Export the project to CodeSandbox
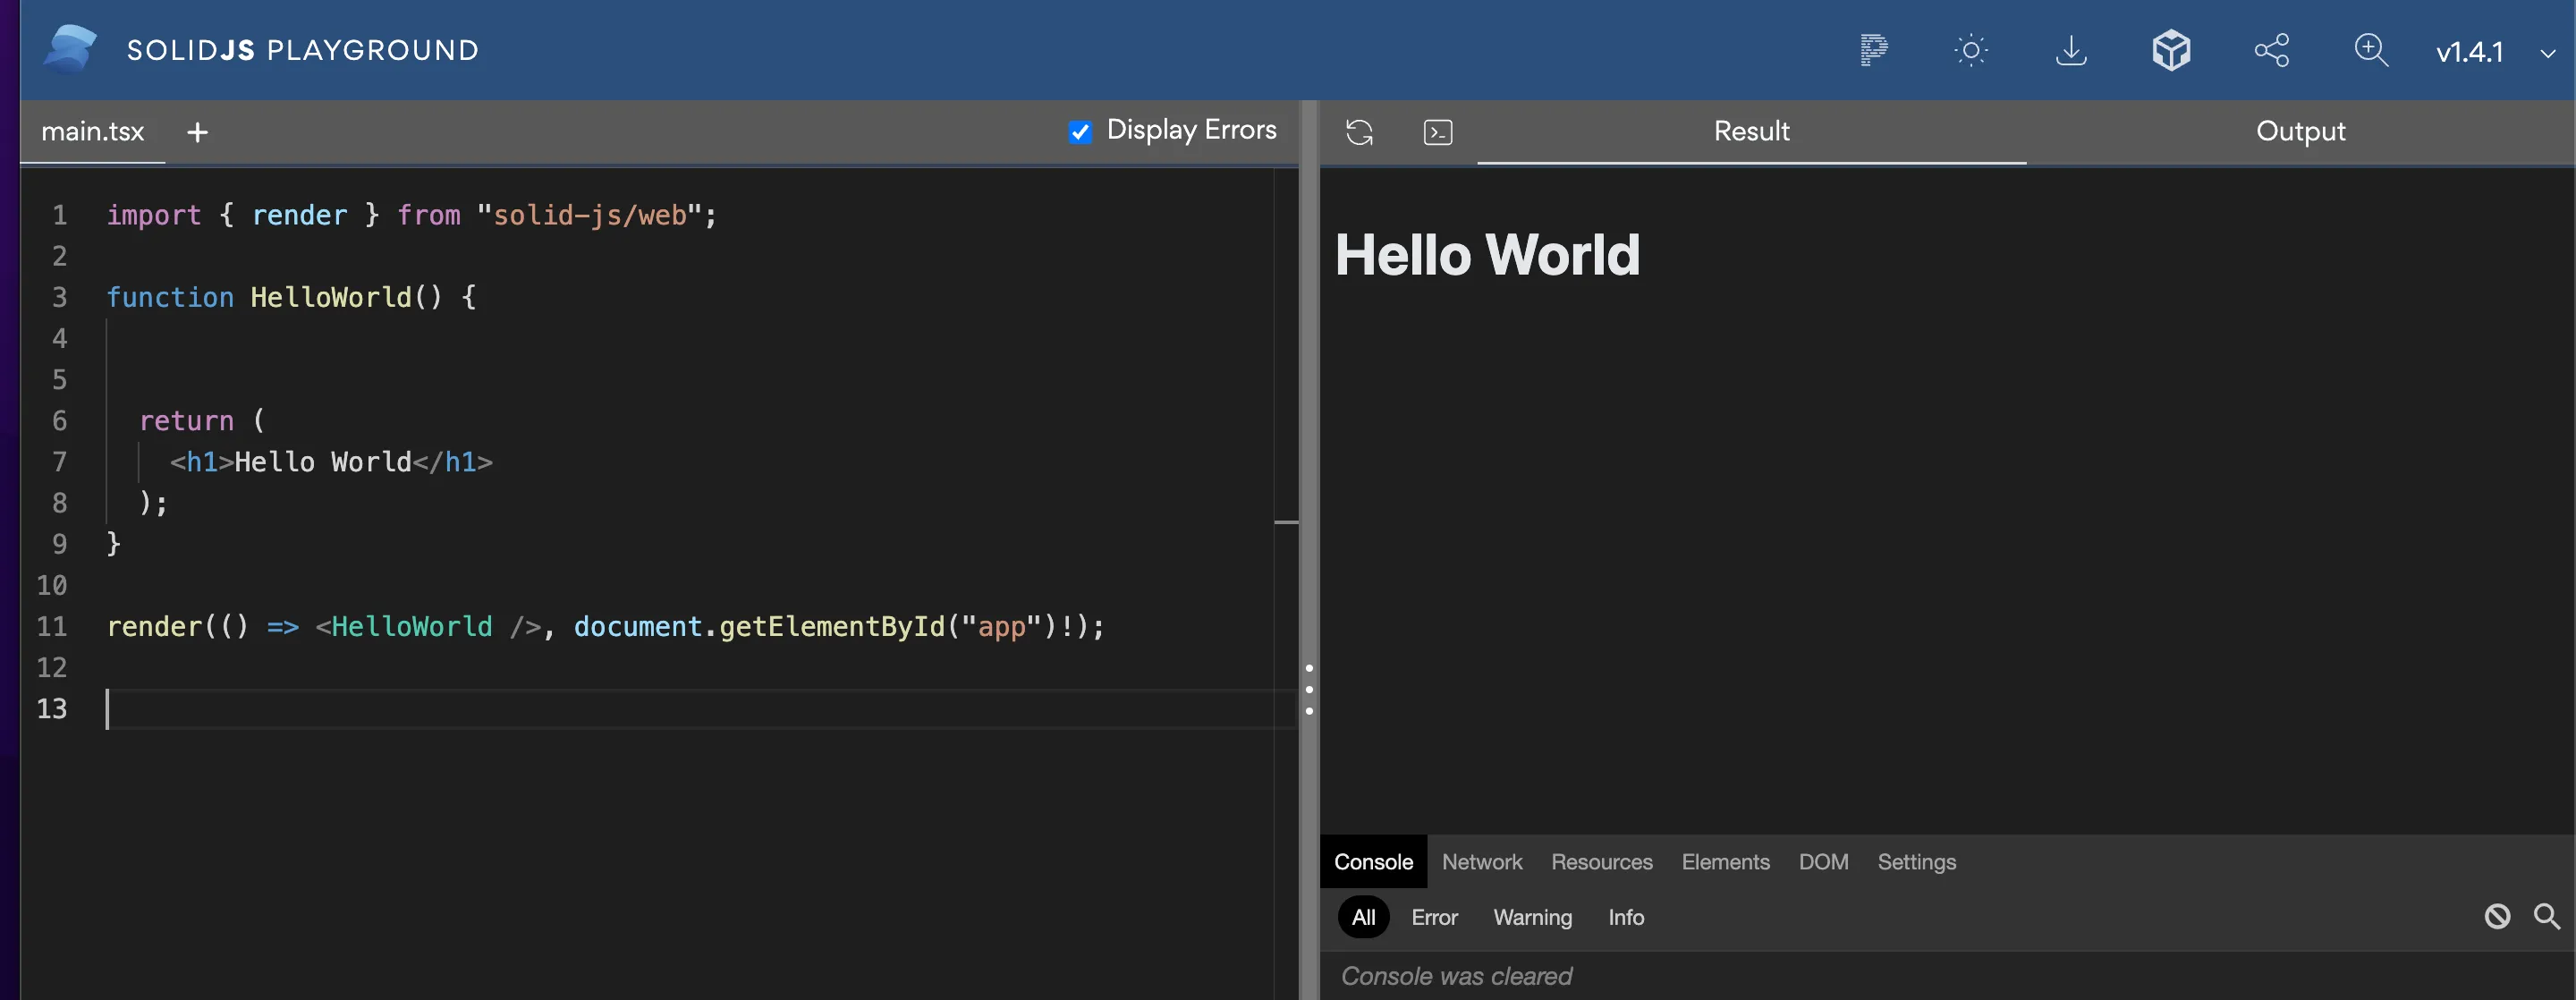 click(x=2171, y=50)
